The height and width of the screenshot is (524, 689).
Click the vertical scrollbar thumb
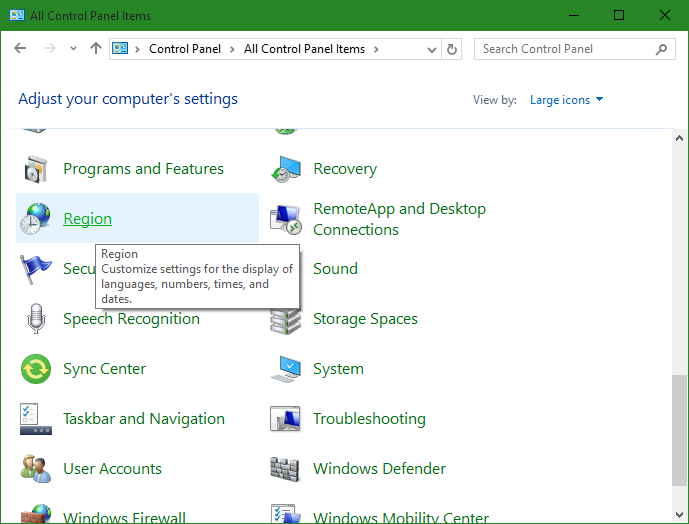[679, 430]
